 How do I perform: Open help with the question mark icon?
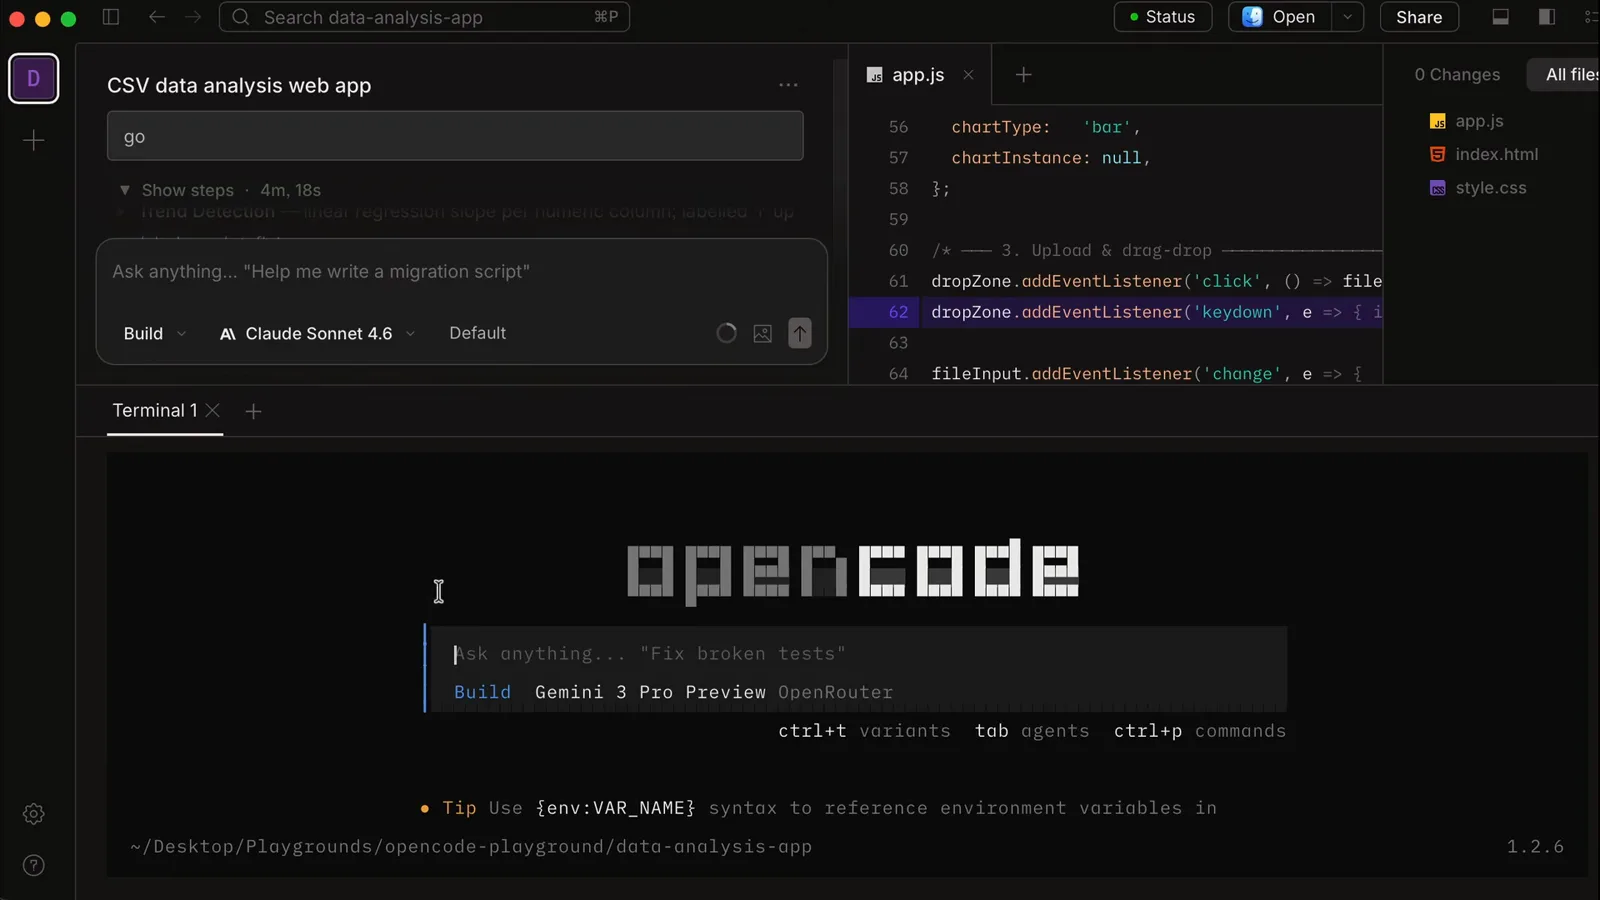point(33,866)
